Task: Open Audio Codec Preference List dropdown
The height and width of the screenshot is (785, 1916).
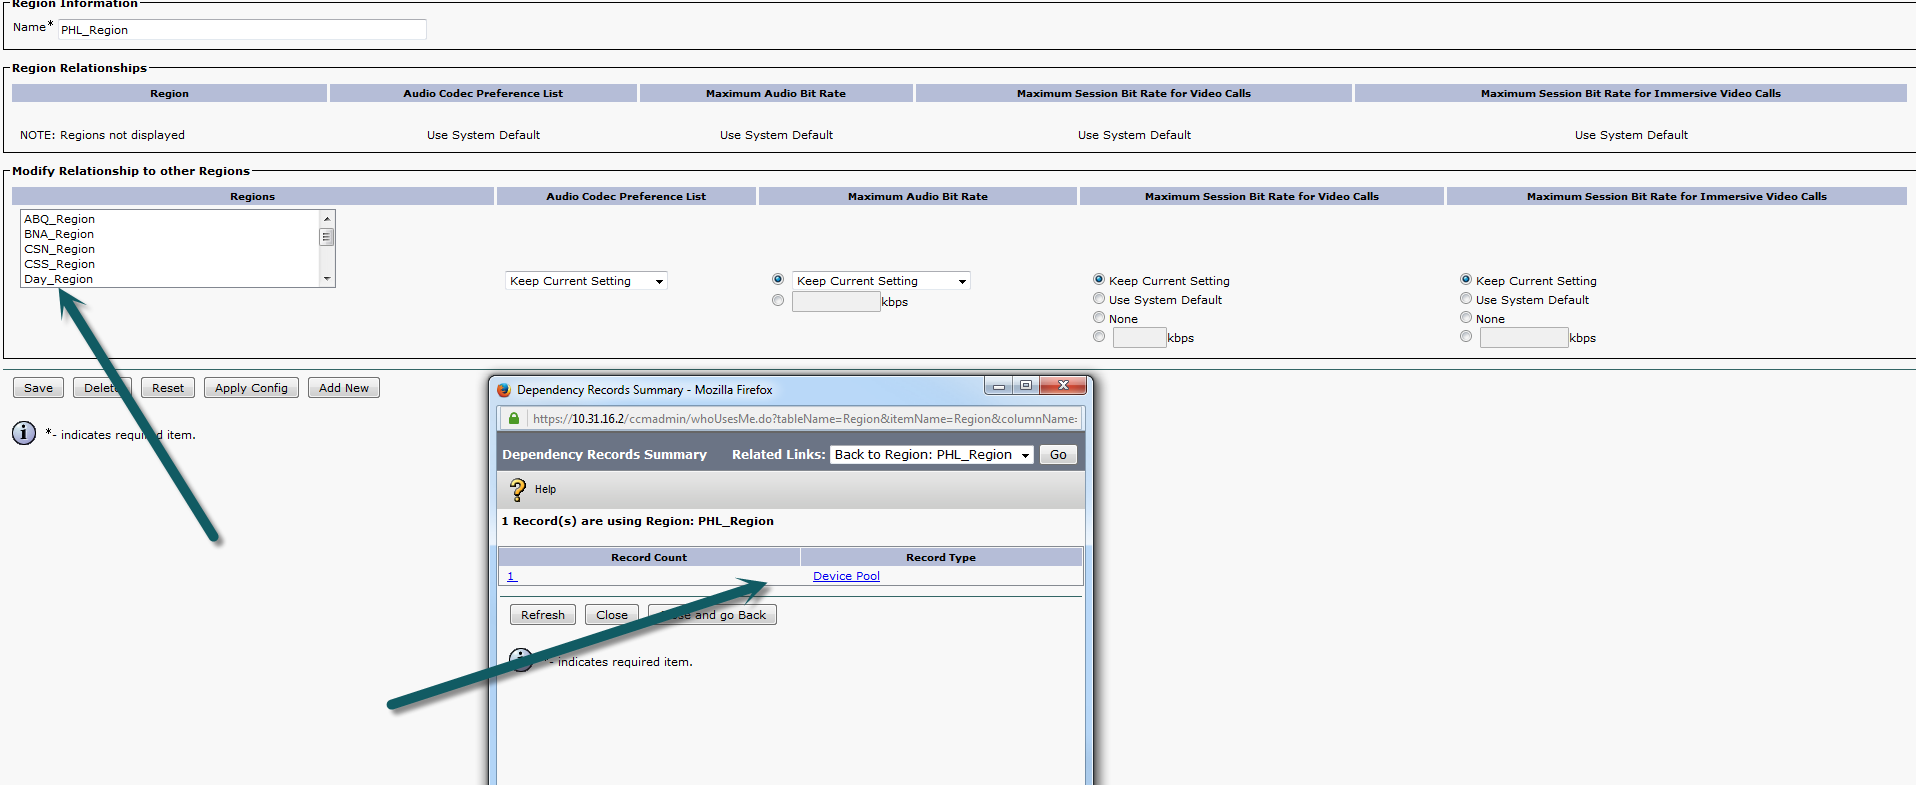Action: click(586, 281)
